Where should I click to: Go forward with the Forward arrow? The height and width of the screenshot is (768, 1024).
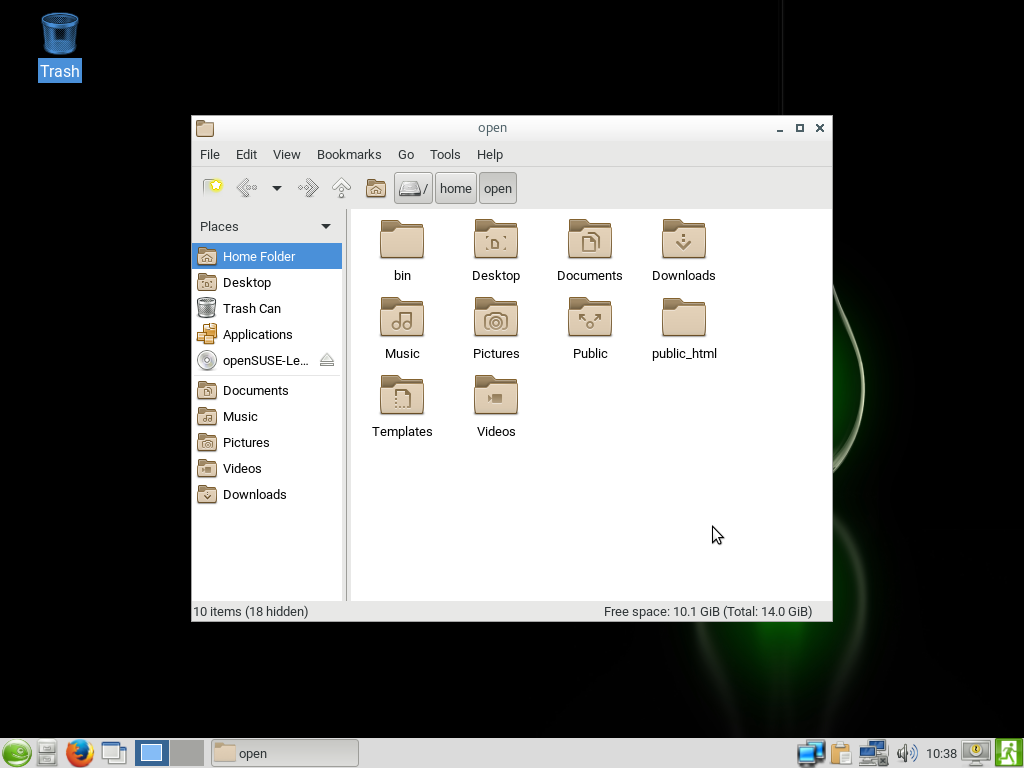pyautogui.click(x=307, y=187)
